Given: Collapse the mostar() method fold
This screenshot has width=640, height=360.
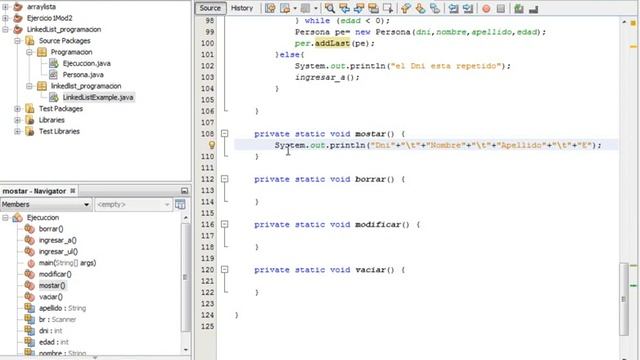Looking at the screenshot, I should pos(224,133).
